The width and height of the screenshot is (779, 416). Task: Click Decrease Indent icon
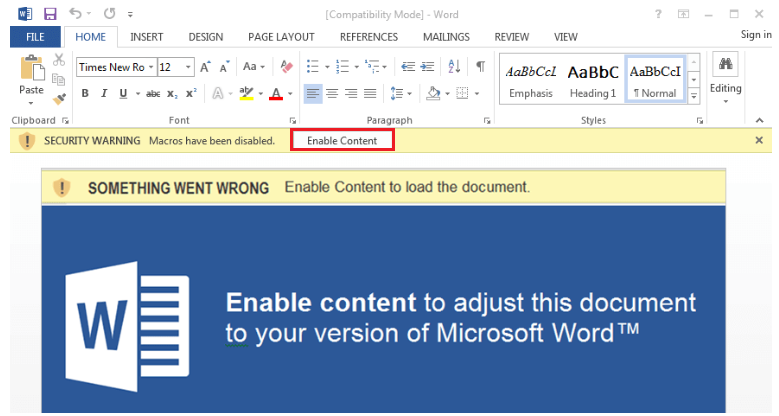pos(408,66)
